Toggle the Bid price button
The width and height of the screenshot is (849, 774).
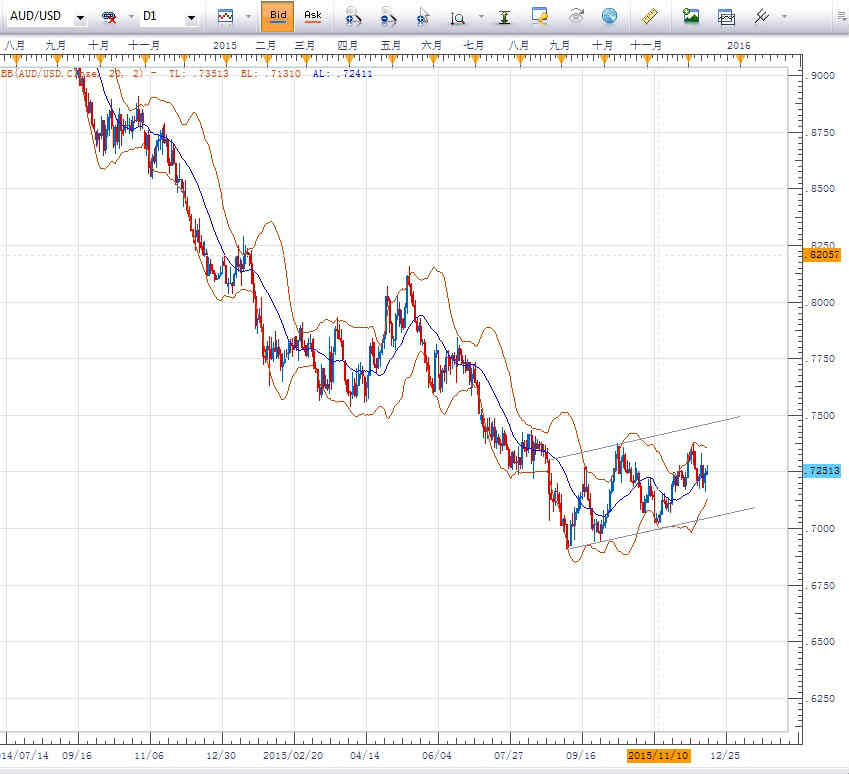[x=277, y=16]
